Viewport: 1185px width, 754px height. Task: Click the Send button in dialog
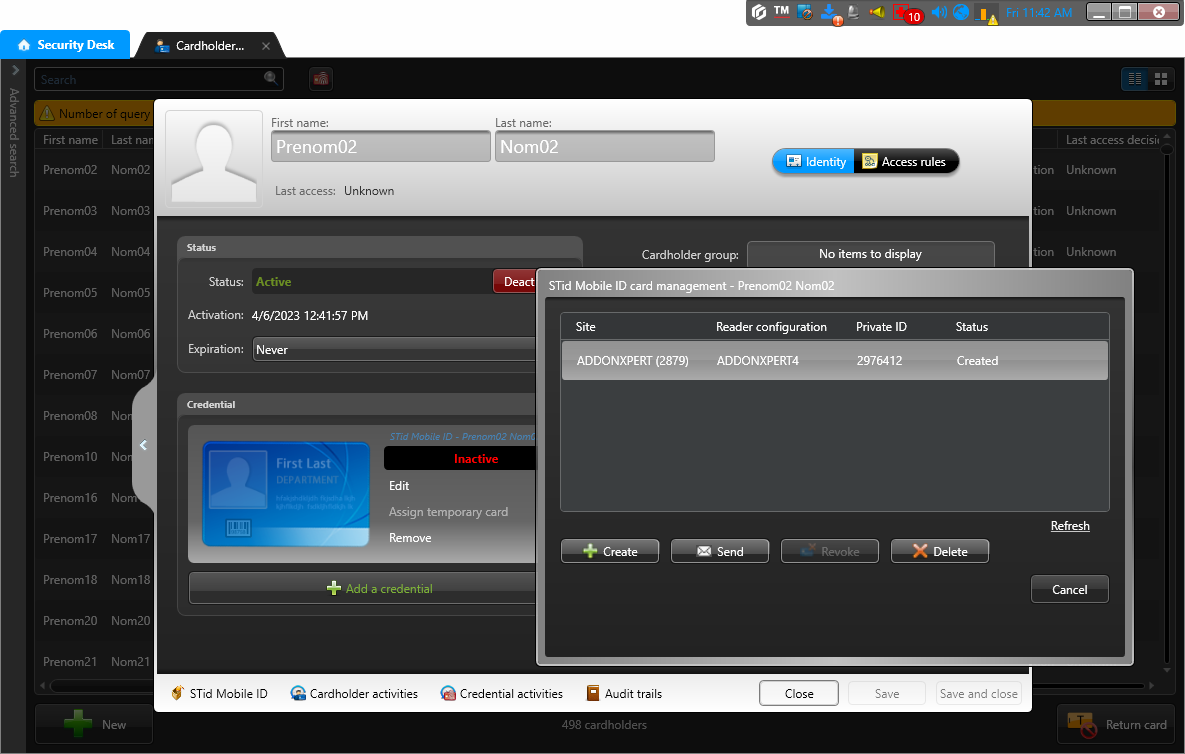[x=720, y=551]
